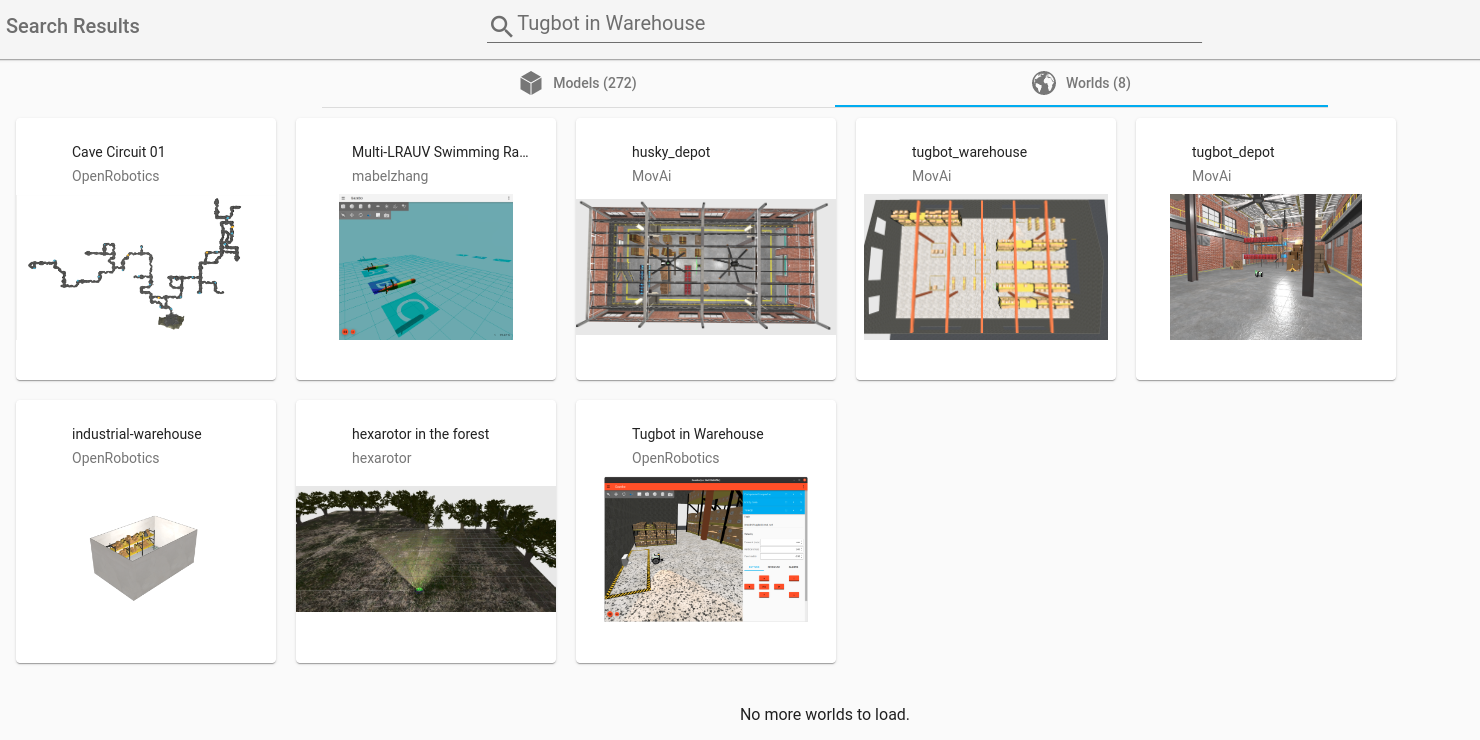1480x740 pixels.
Task: Click the Search Results heading
Action: click(73, 26)
